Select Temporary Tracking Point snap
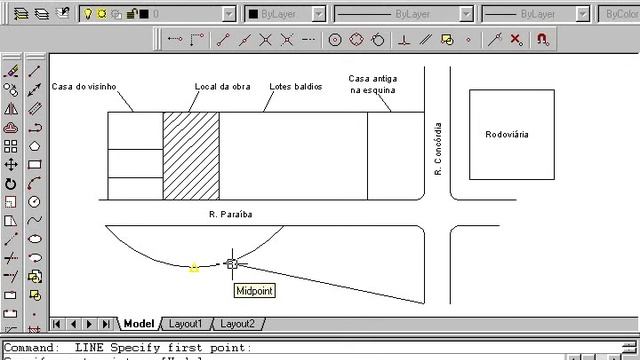This screenshot has height=360, width=640. tap(175, 39)
